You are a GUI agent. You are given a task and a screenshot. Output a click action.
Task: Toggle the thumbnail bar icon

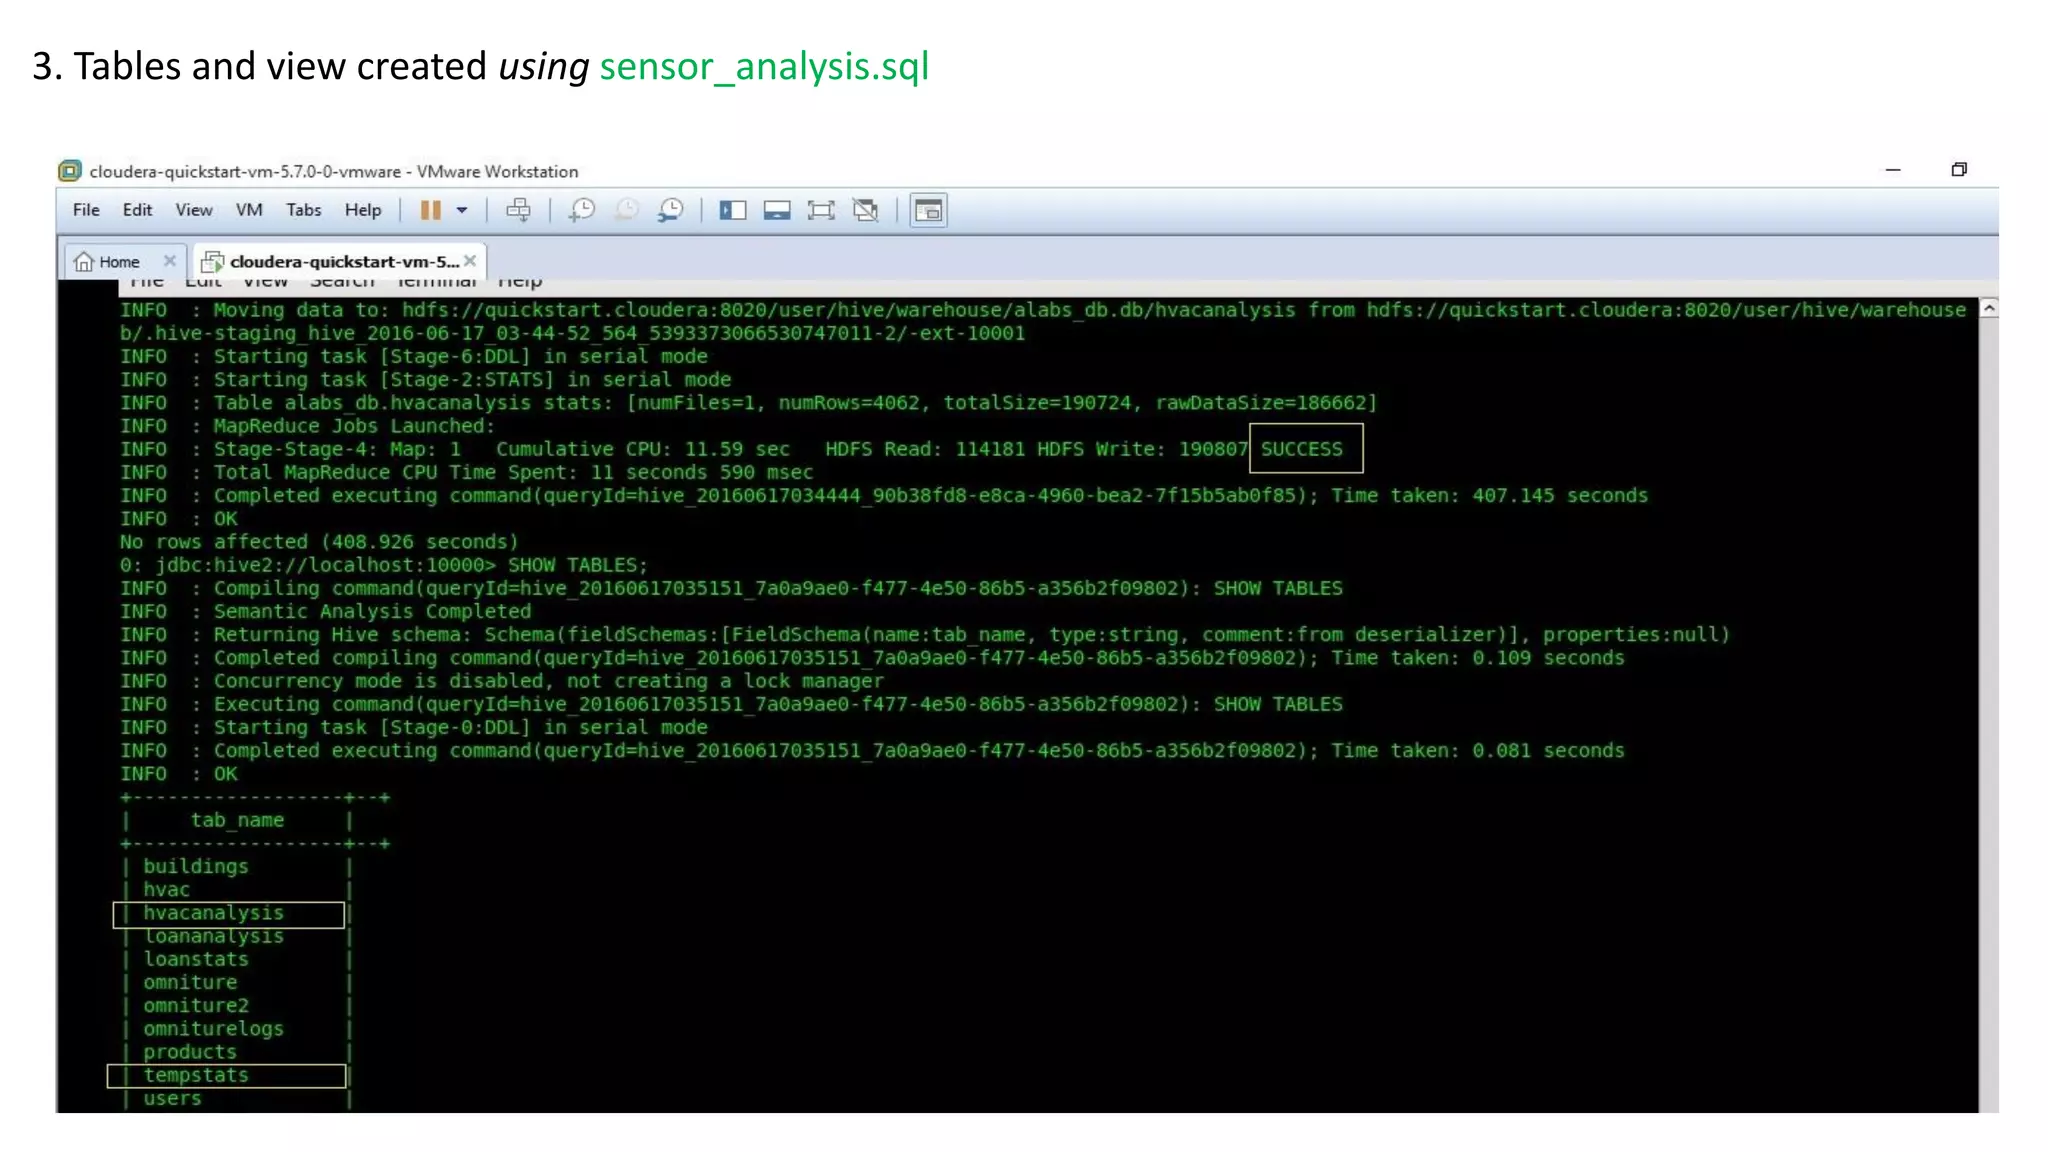pyautogui.click(x=777, y=210)
